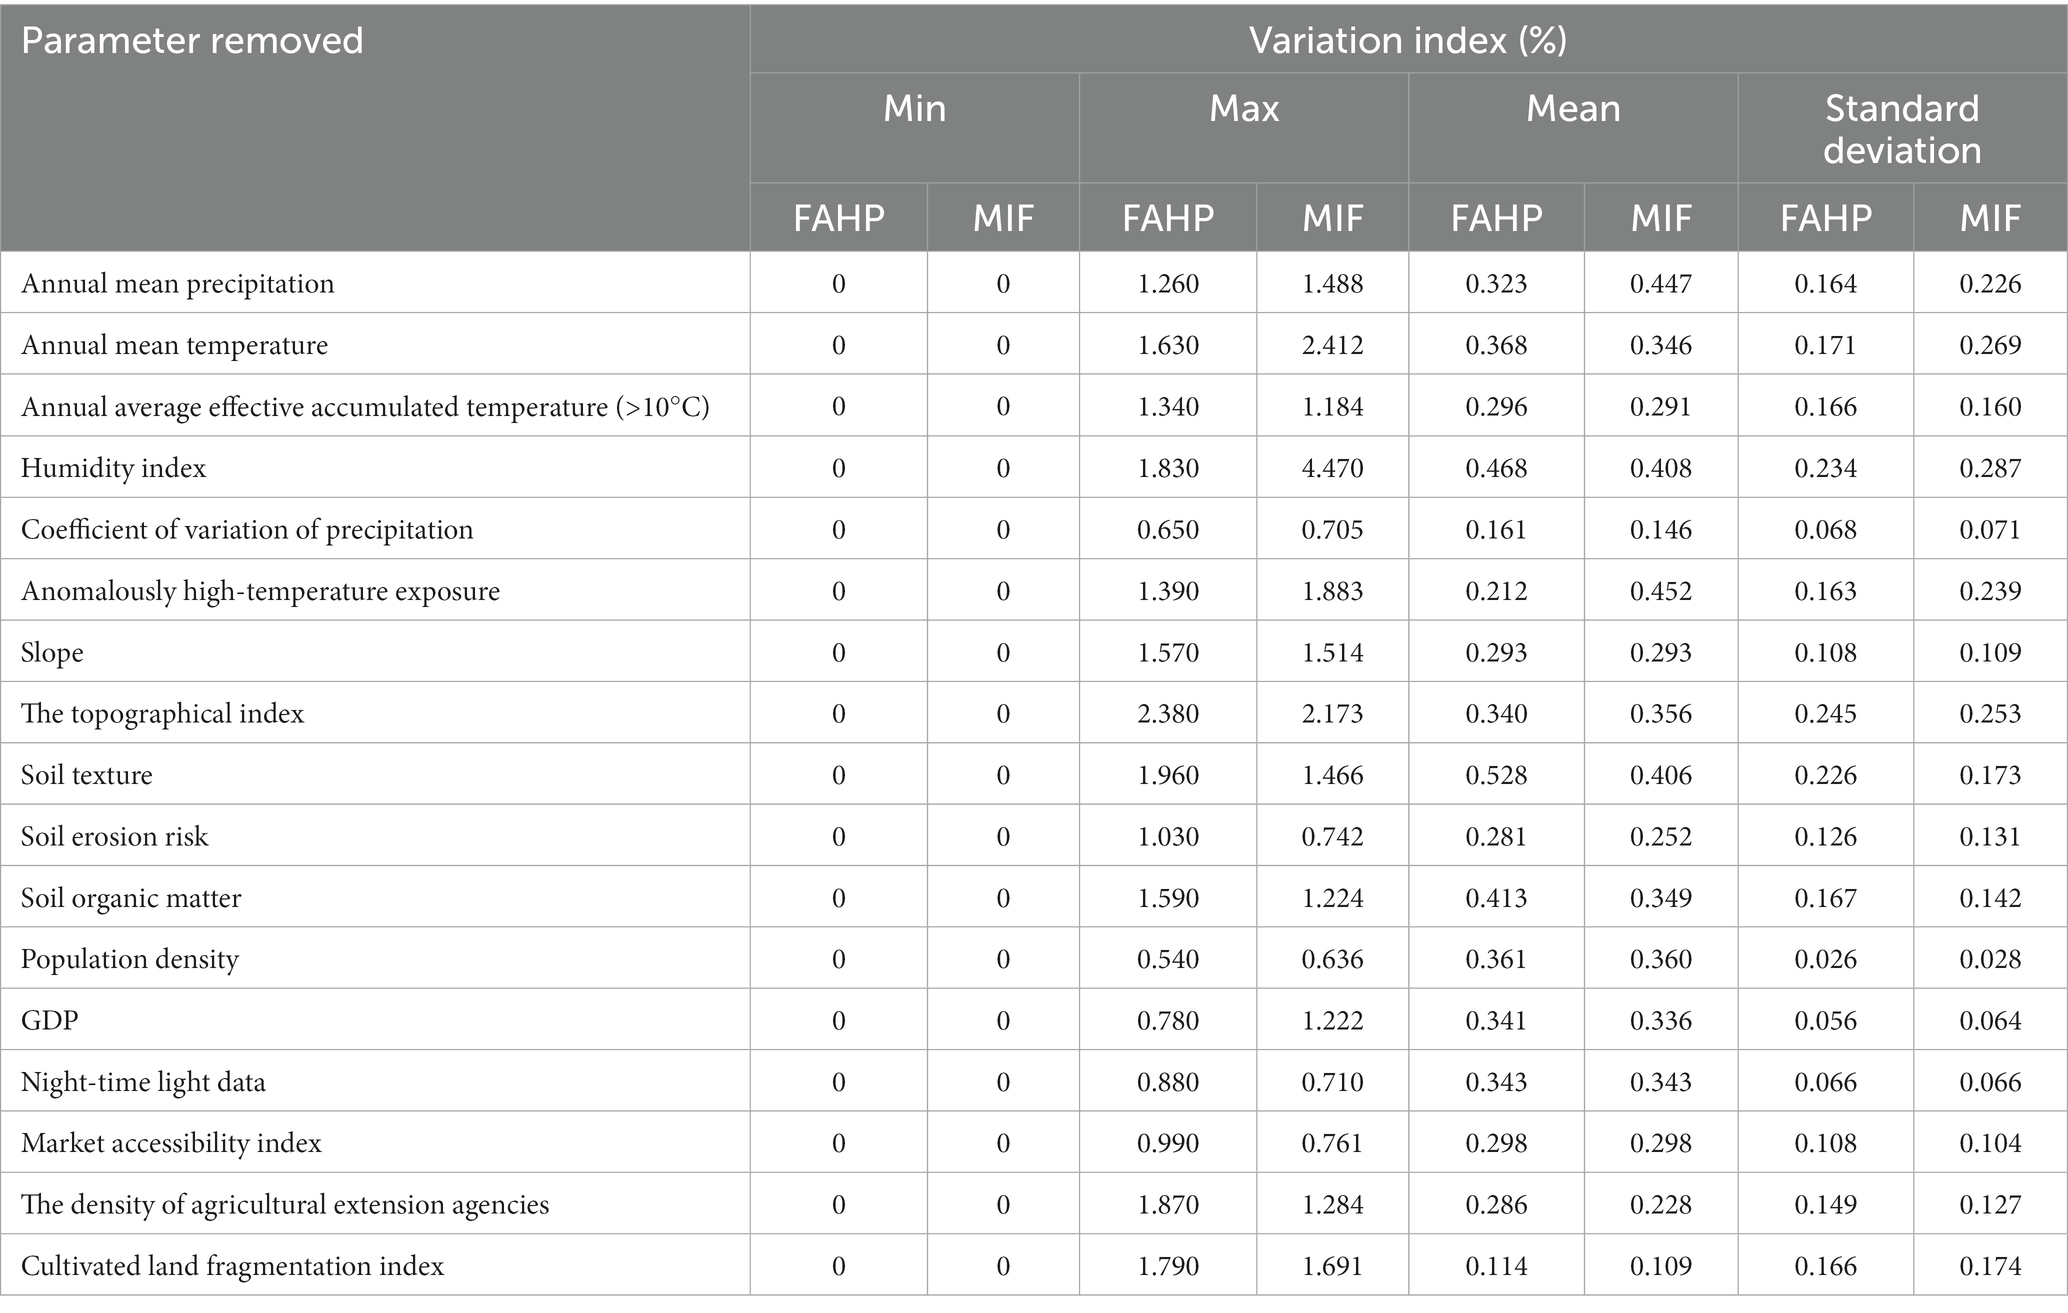Select the 'Annual mean temperature' row label
This screenshot has width=2068, height=1313.
[174, 345]
